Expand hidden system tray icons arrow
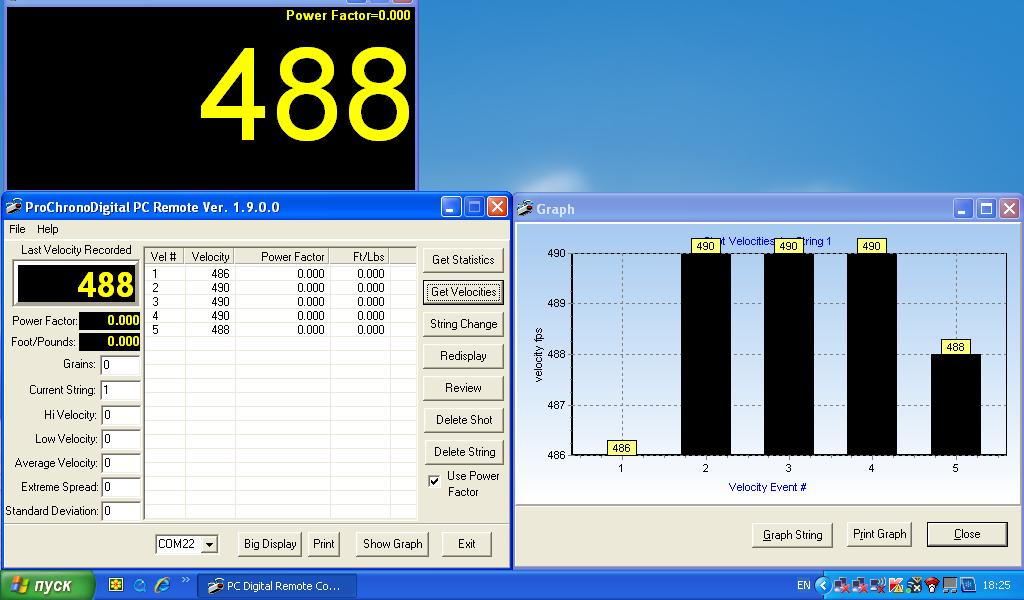1024x600 pixels. click(x=823, y=585)
